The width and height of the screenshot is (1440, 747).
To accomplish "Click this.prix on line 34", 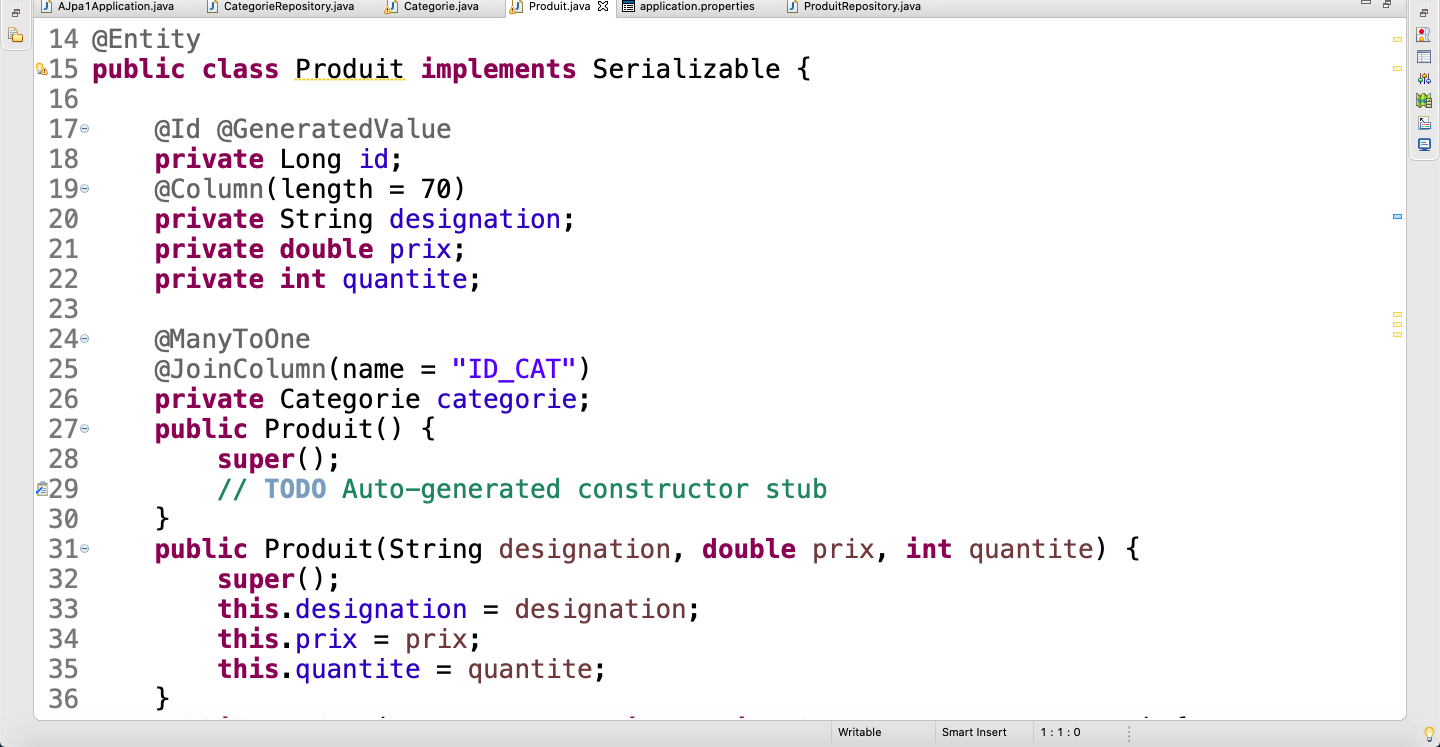I will [287, 639].
